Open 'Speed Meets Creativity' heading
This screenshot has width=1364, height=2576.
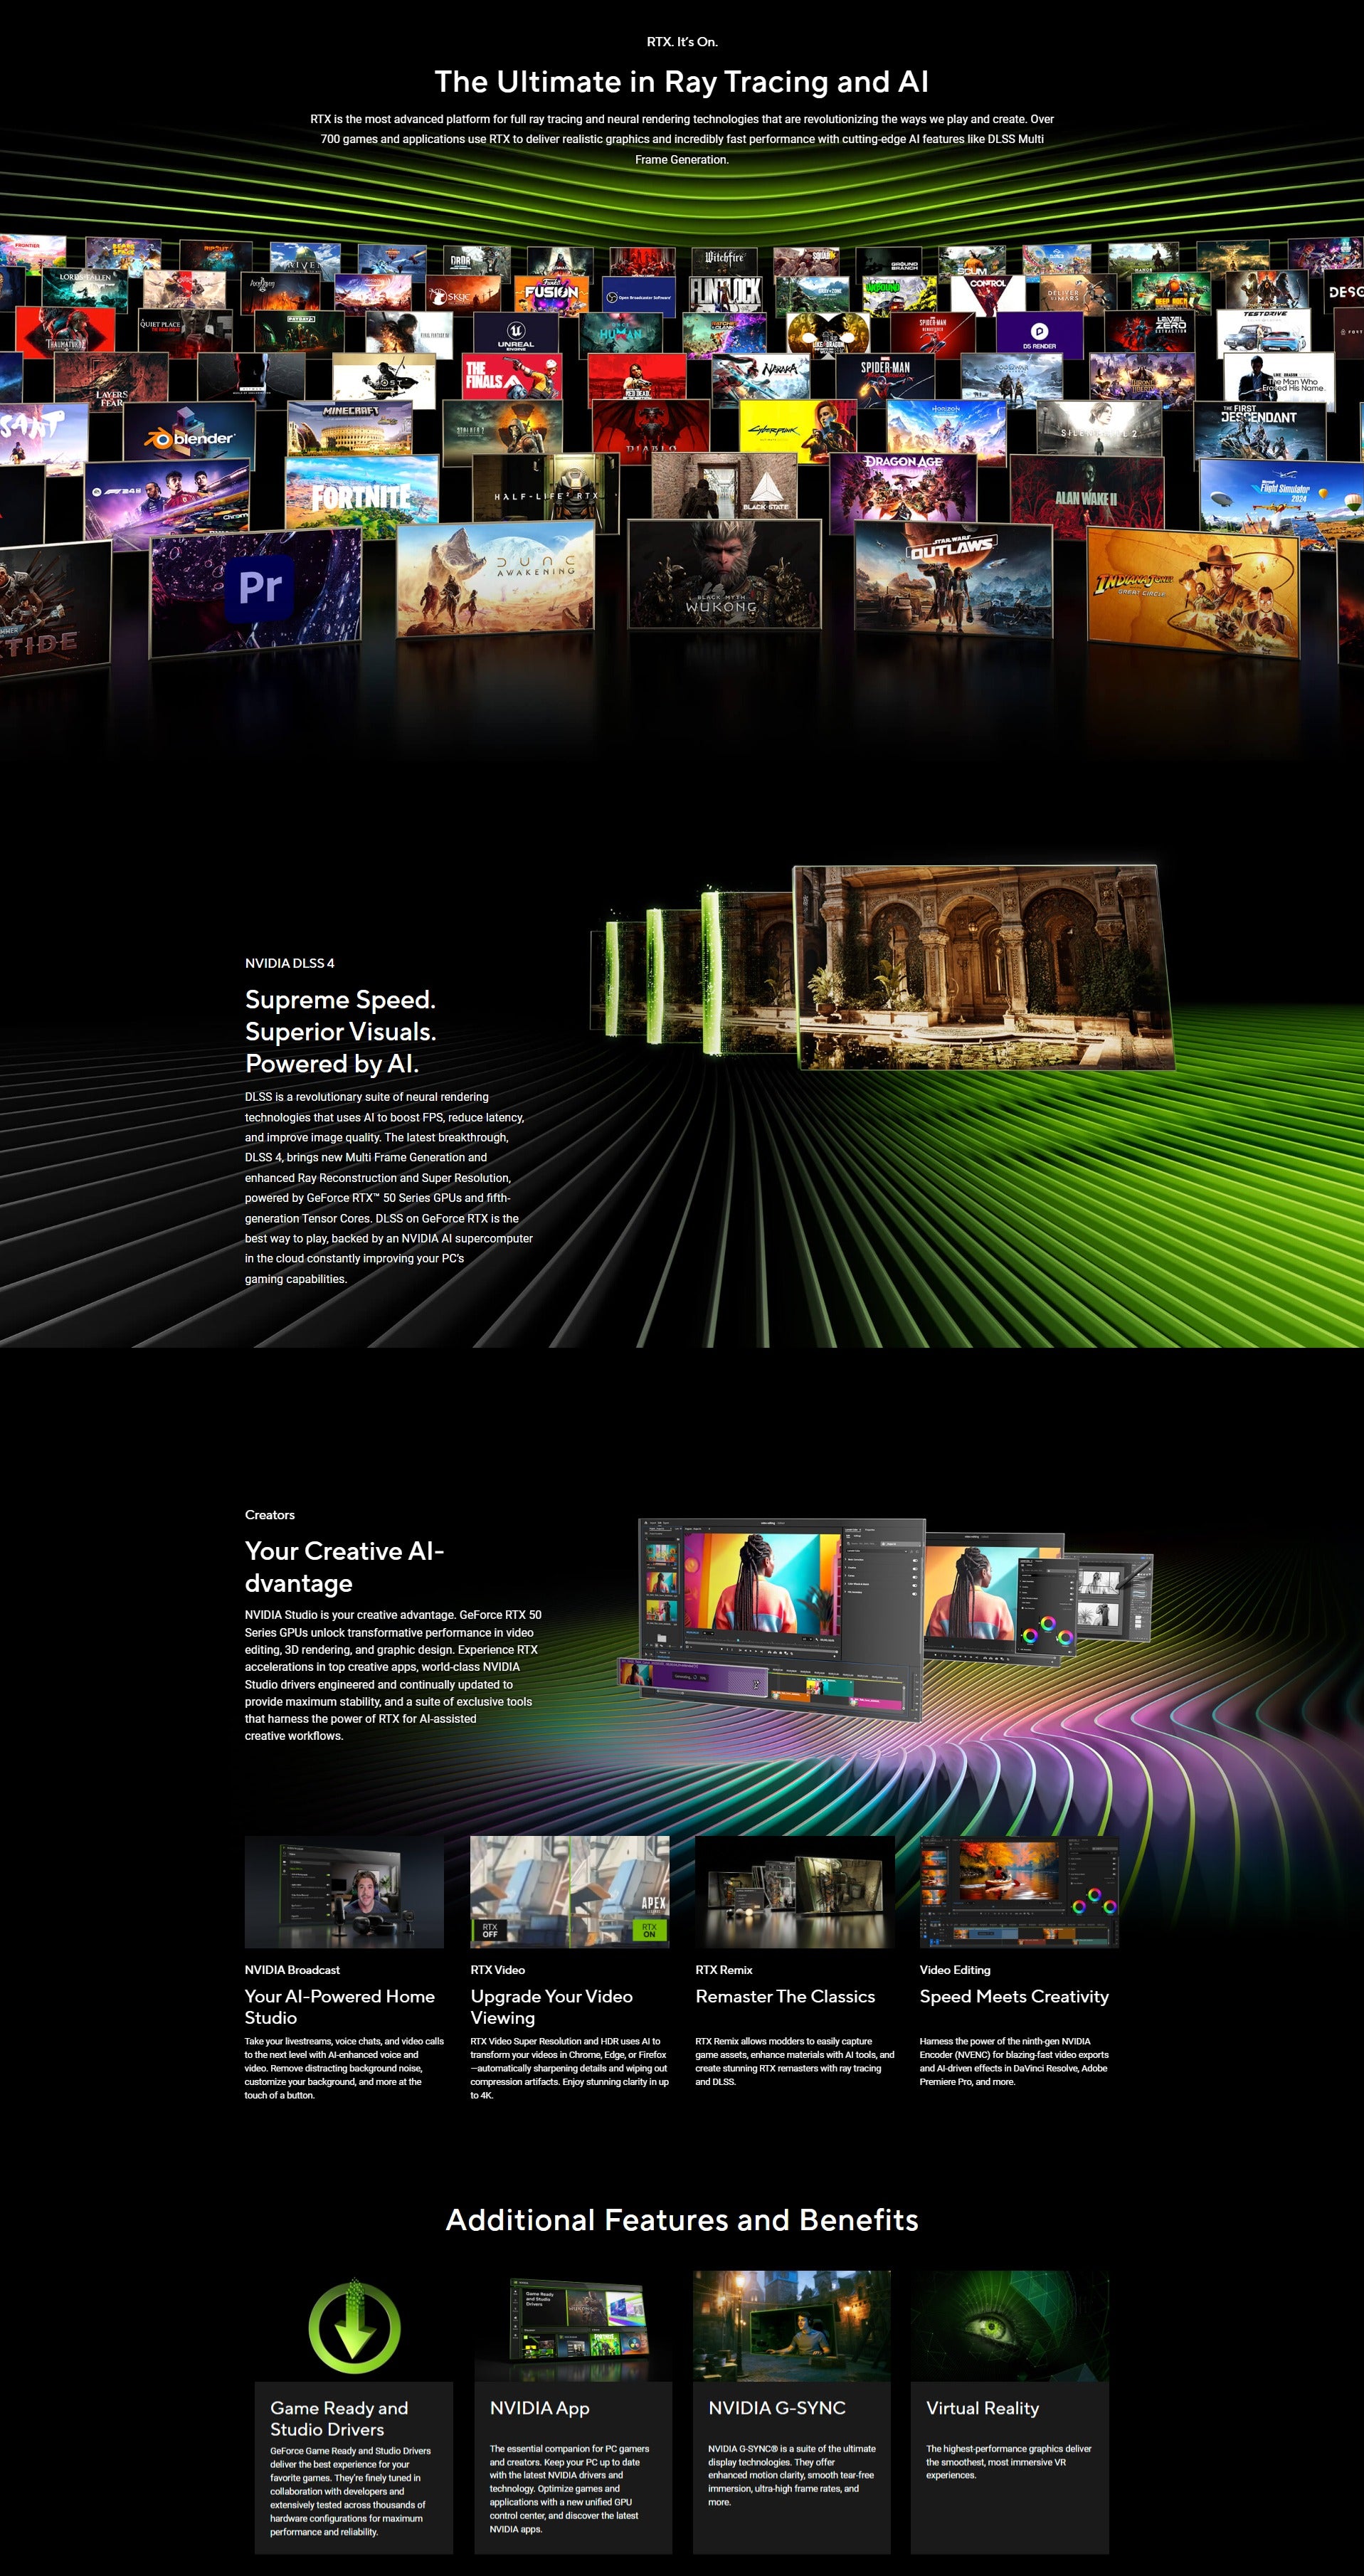[x=1013, y=1996]
